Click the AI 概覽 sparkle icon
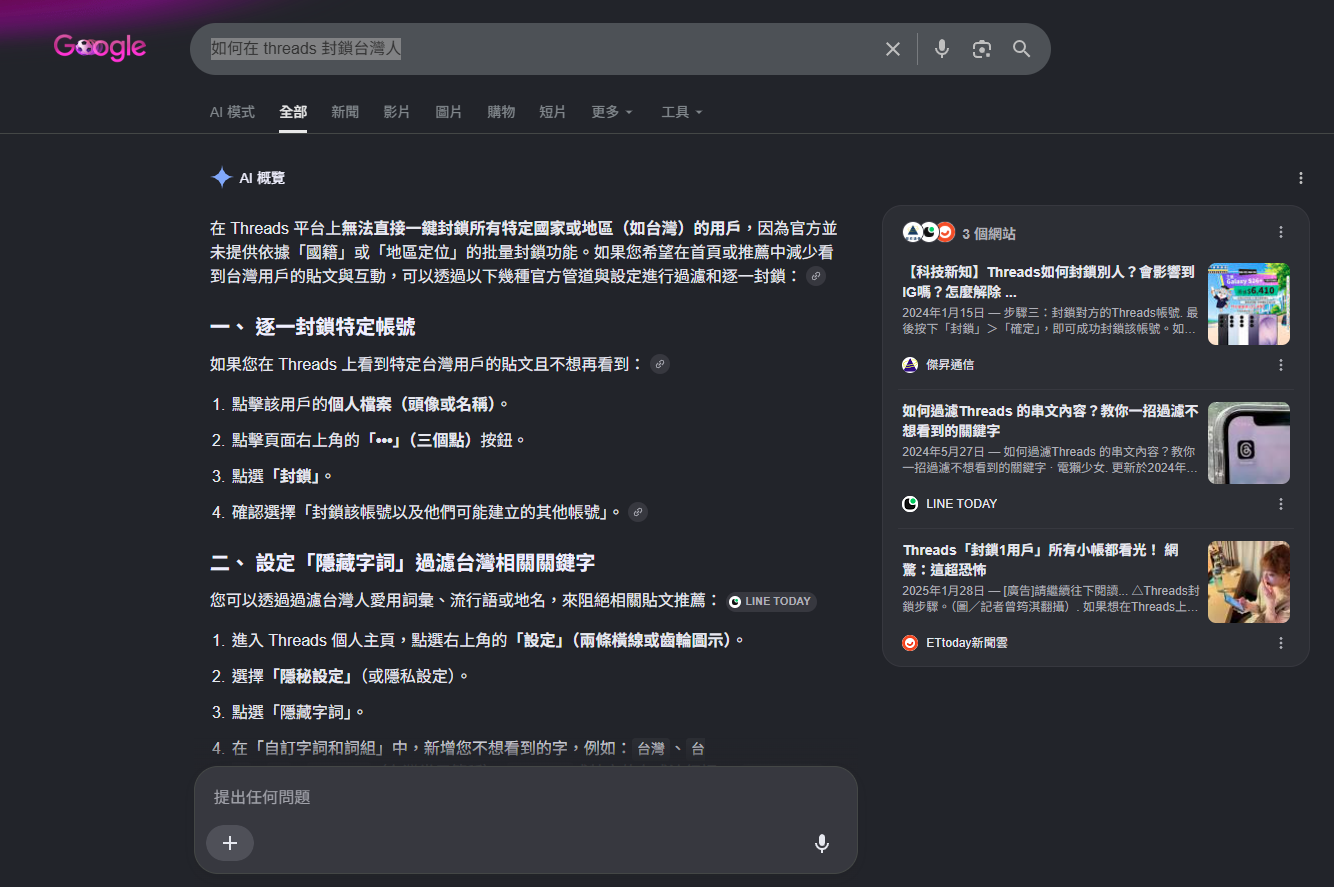This screenshot has width=1334, height=887. [221, 178]
